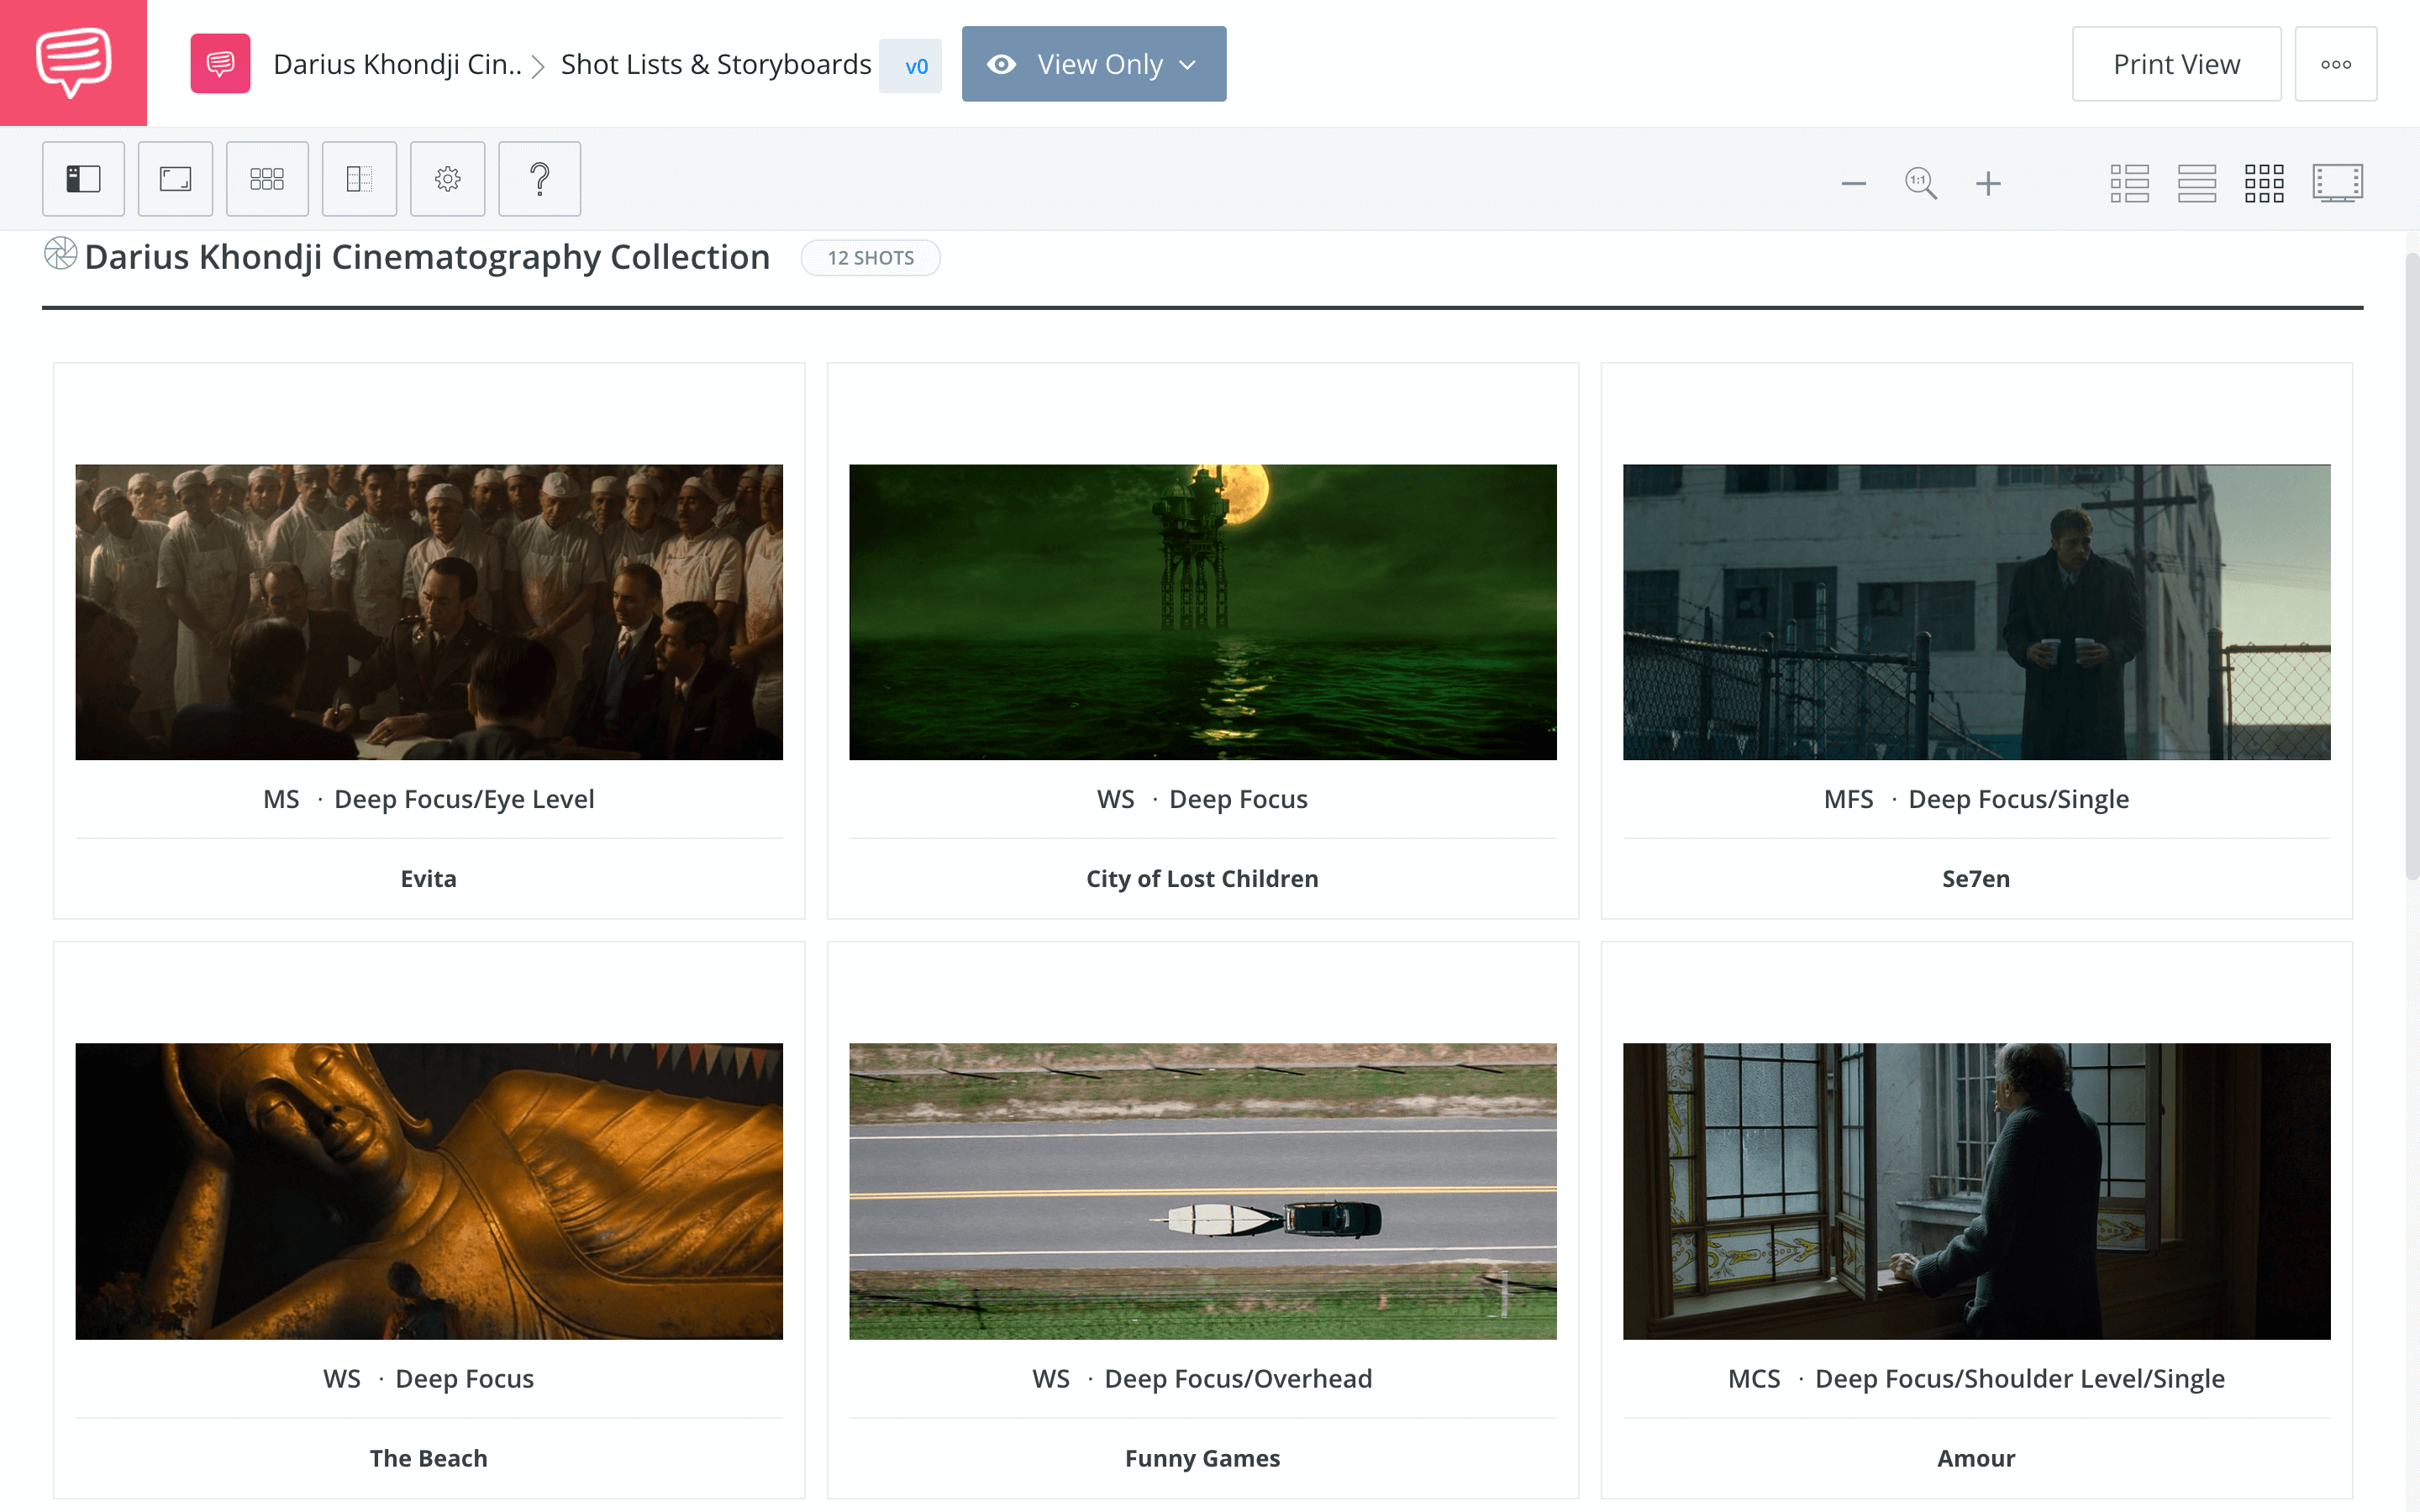Open Darius Khondji Cin.. breadcrumb
This screenshot has width=2420, height=1512.
click(x=397, y=64)
